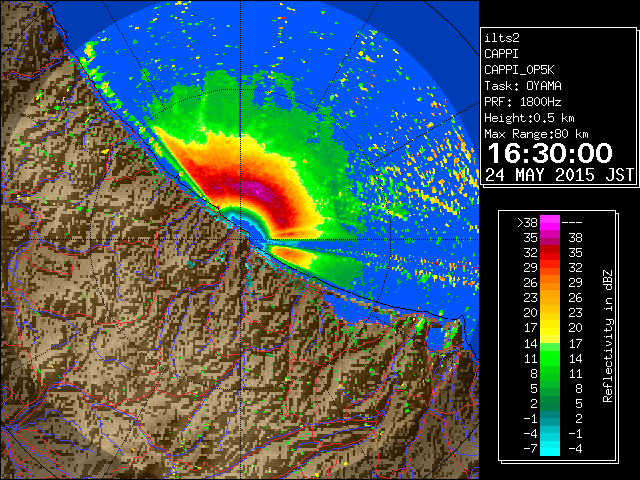Click 'PRF: 1800Hz' text
The height and width of the screenshot is (480, 640).
point(522,102)
